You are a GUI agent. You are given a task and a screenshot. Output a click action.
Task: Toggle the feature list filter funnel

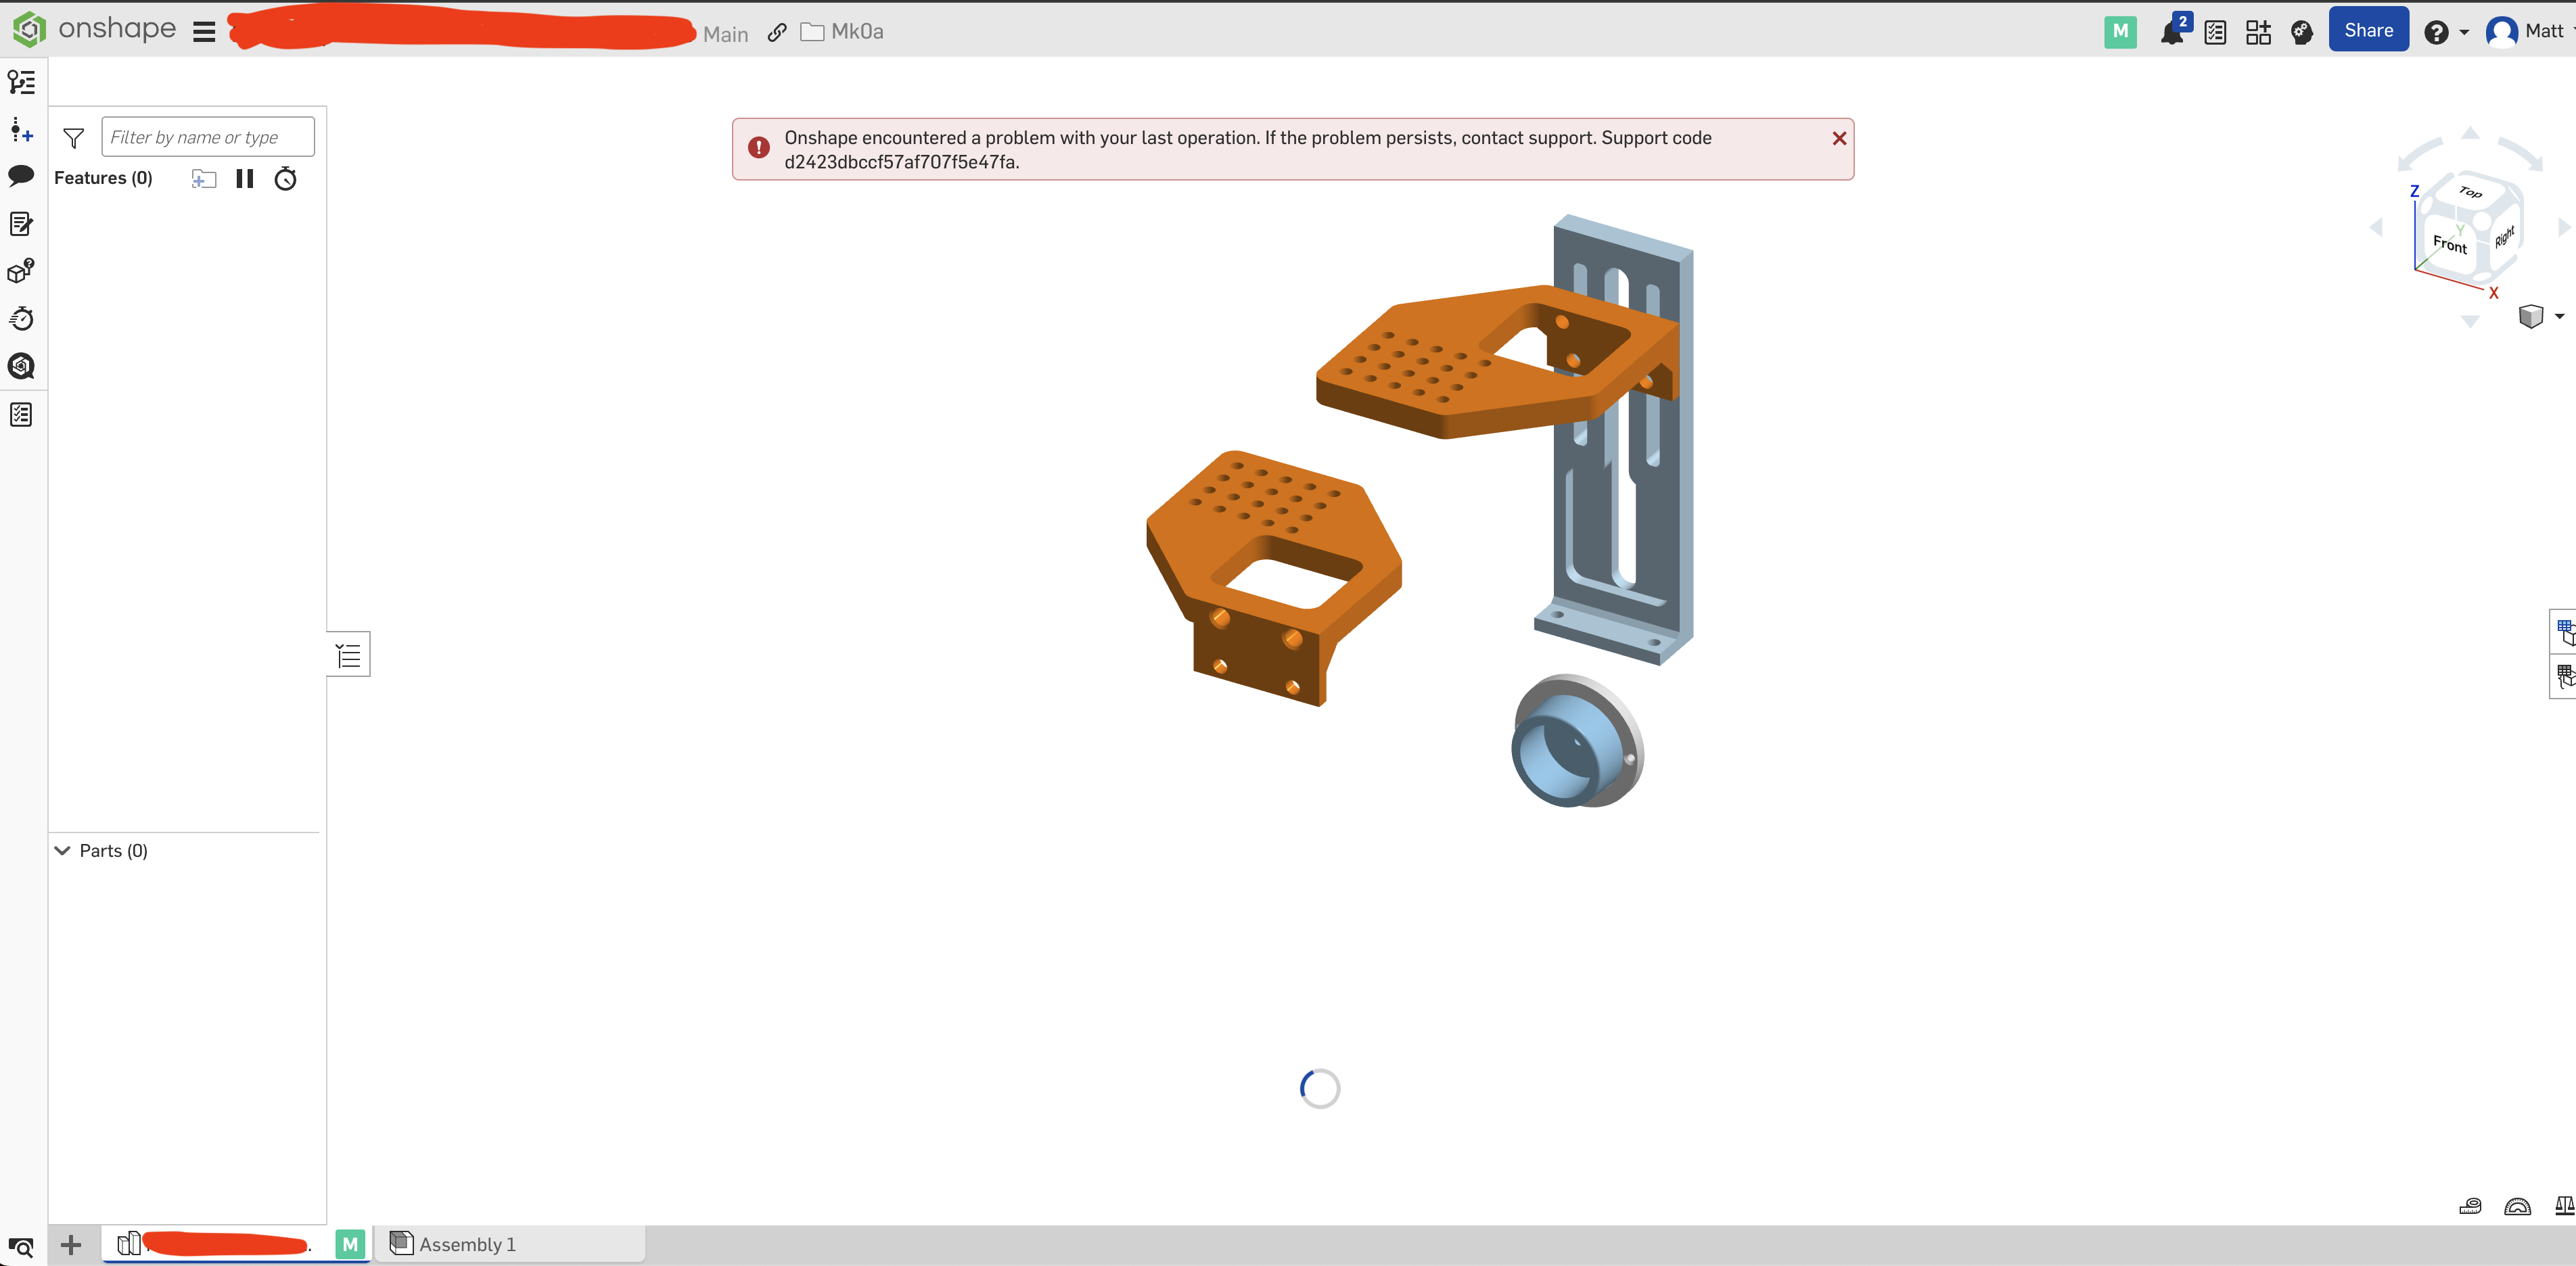pos(73,138)
